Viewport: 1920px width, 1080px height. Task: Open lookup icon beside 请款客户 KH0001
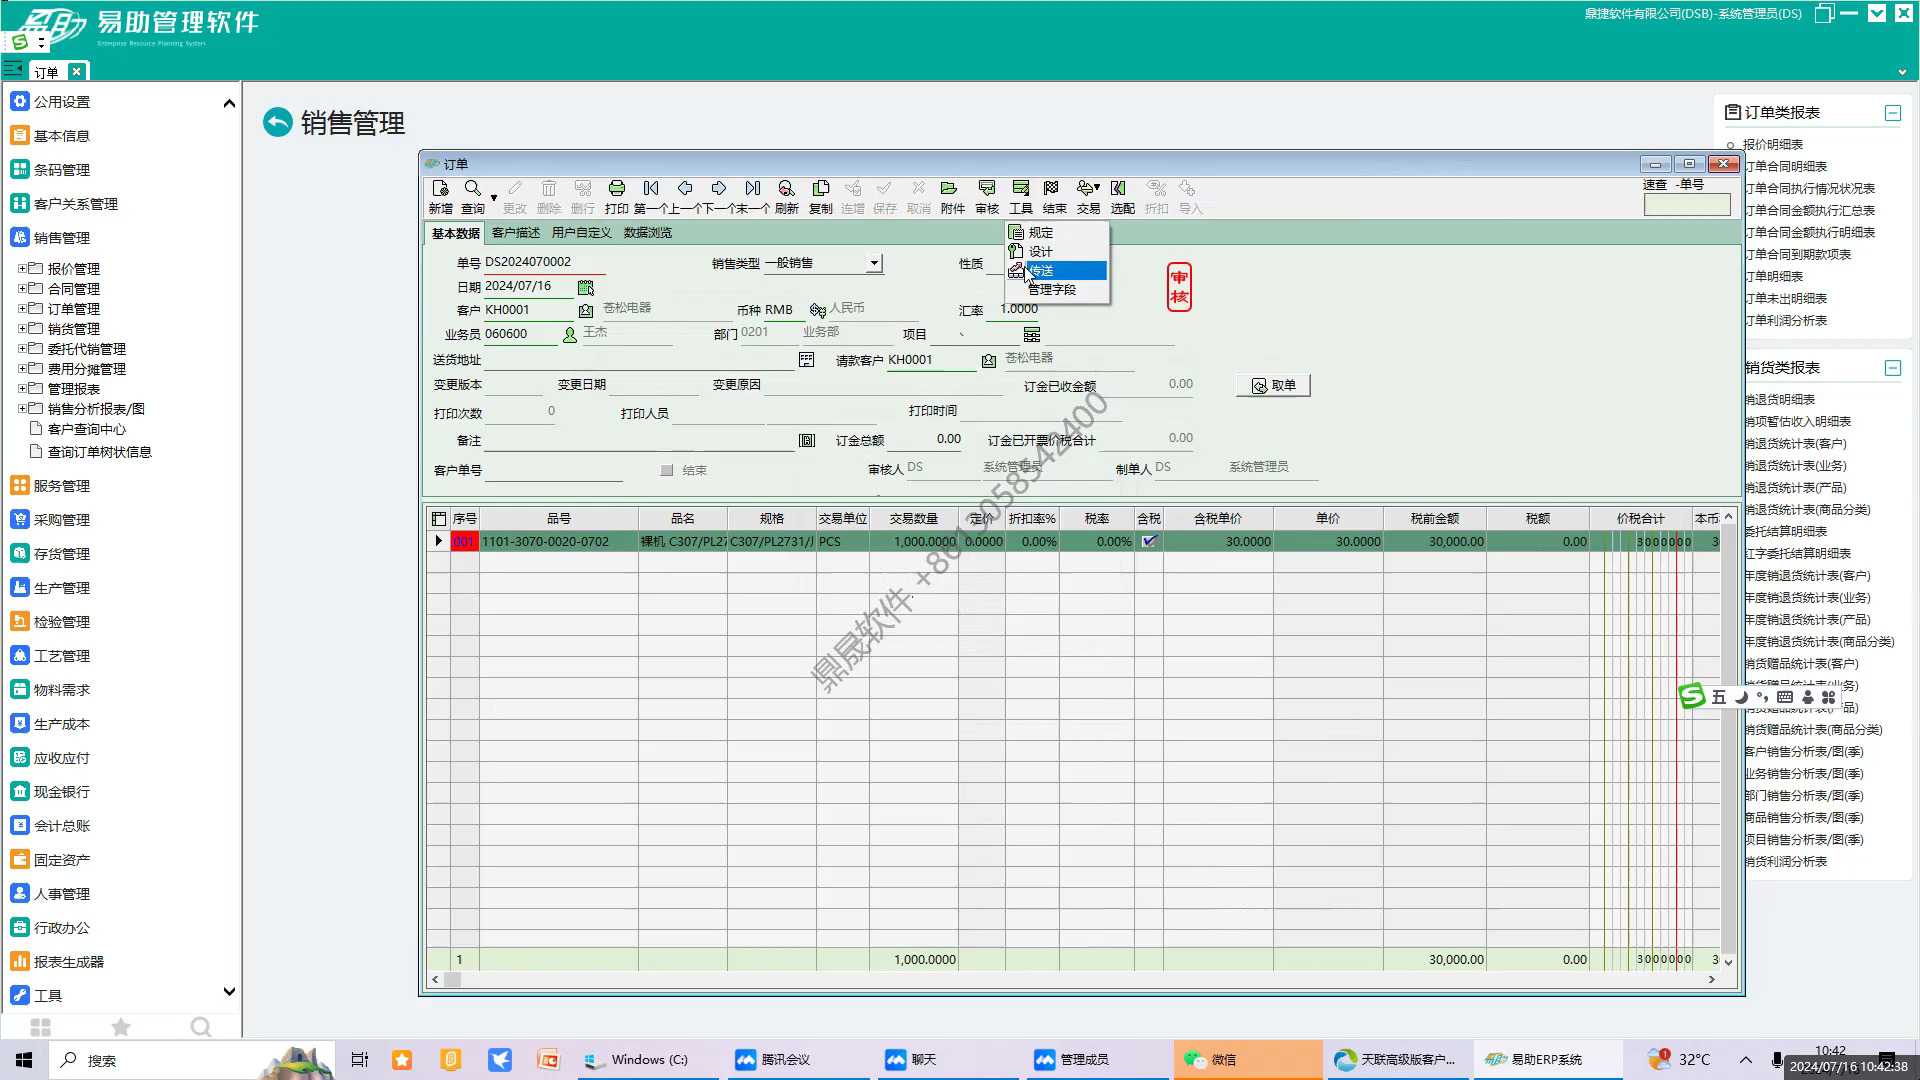tap(989, 361)
